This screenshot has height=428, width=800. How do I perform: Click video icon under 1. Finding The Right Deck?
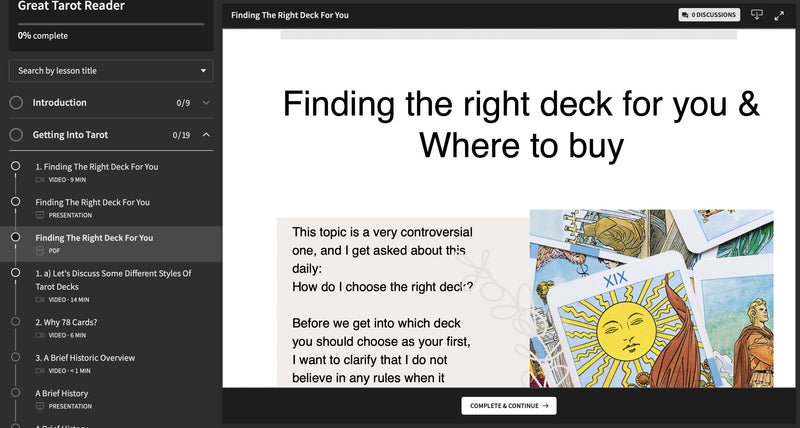(x=40, y=180)
